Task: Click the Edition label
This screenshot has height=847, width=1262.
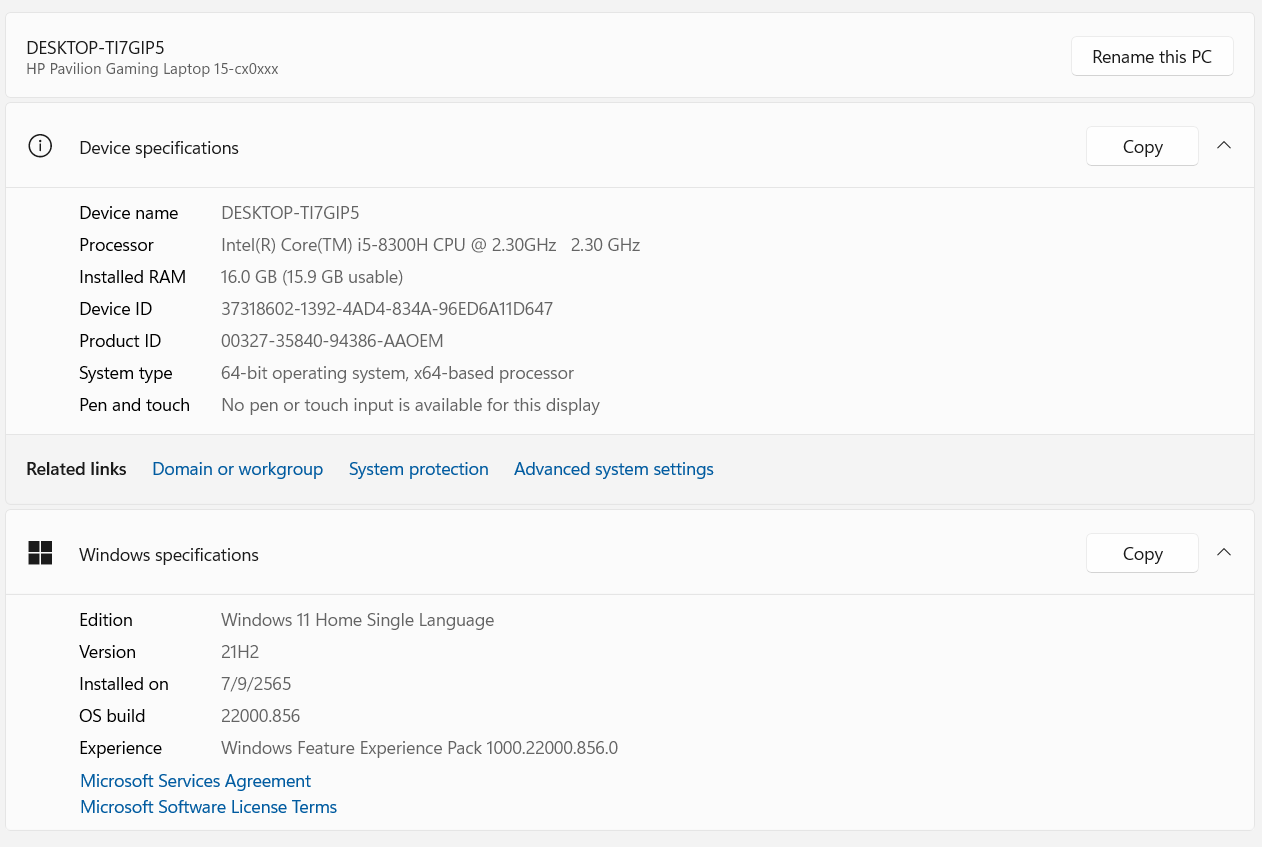Action: point(106,620)
